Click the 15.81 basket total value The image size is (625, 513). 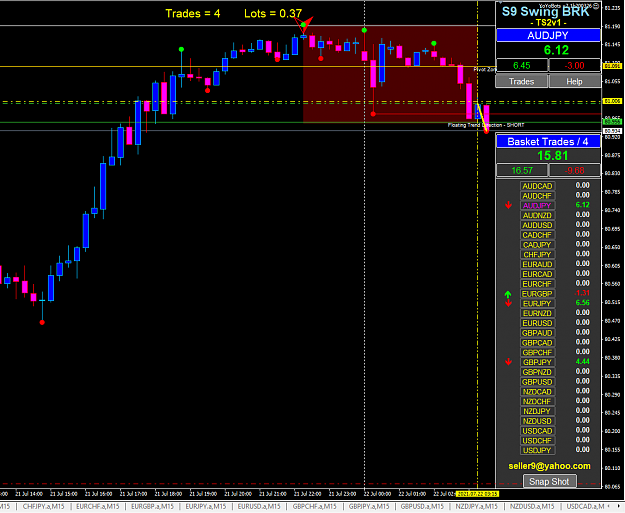552,156
